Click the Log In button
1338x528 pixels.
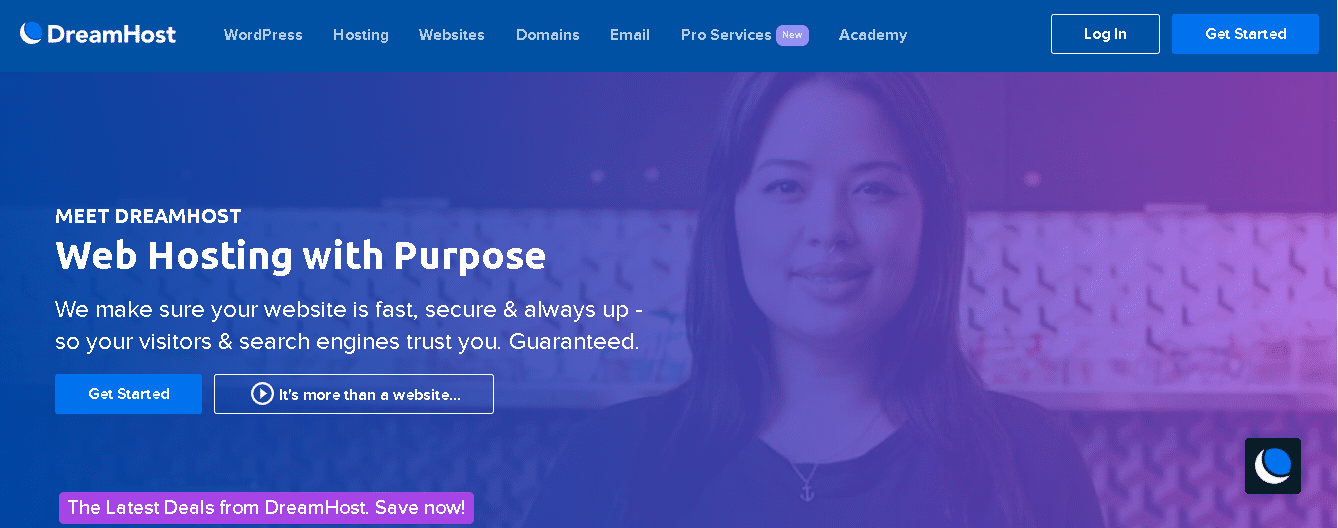pyautogui.click(x=1105, y=34)
